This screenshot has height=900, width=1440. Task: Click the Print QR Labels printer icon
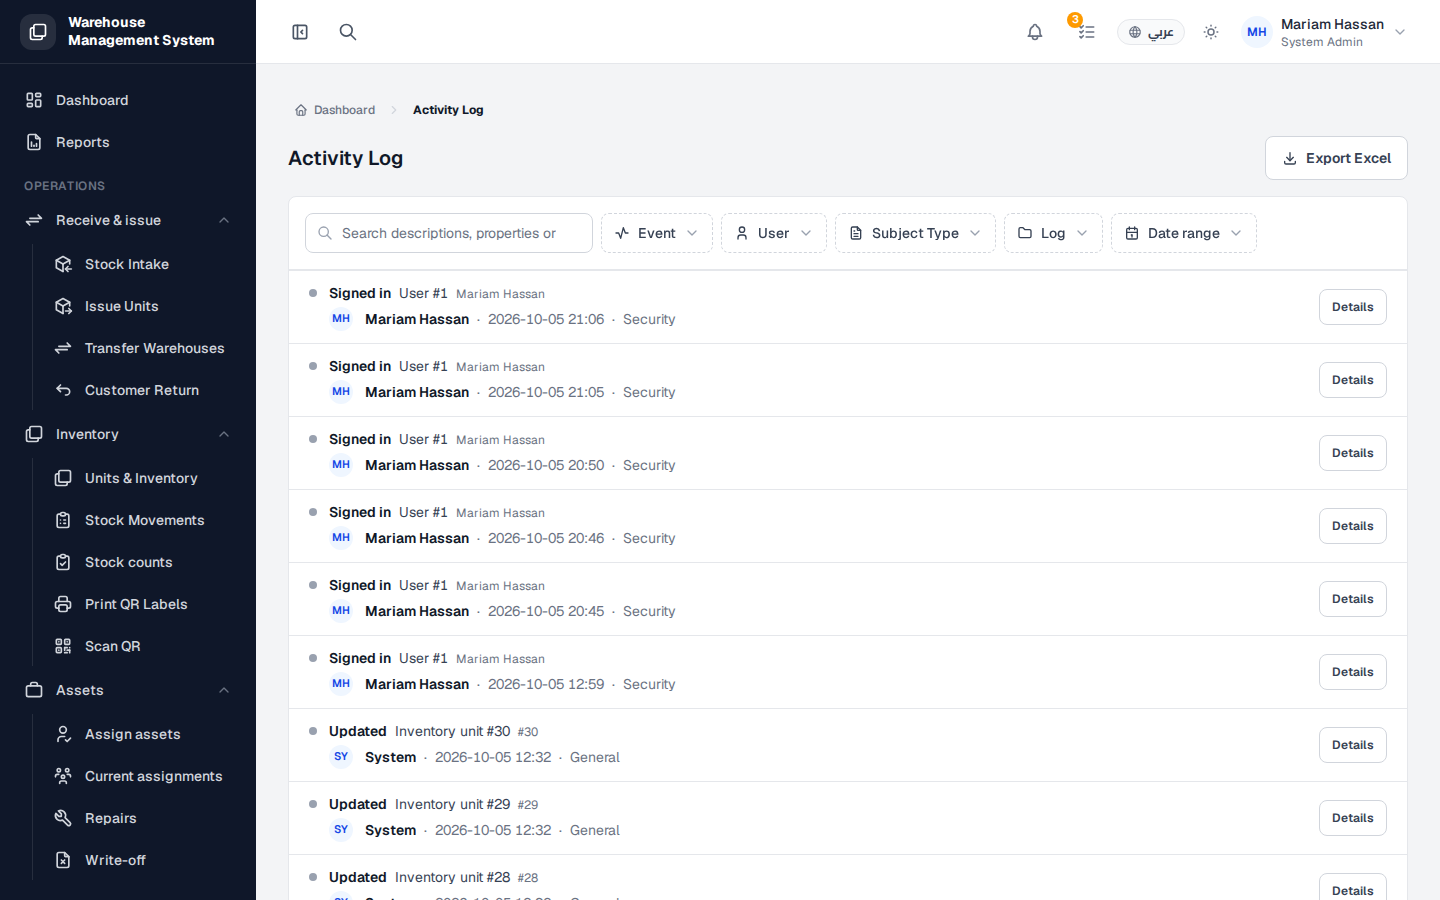point(63,604)
